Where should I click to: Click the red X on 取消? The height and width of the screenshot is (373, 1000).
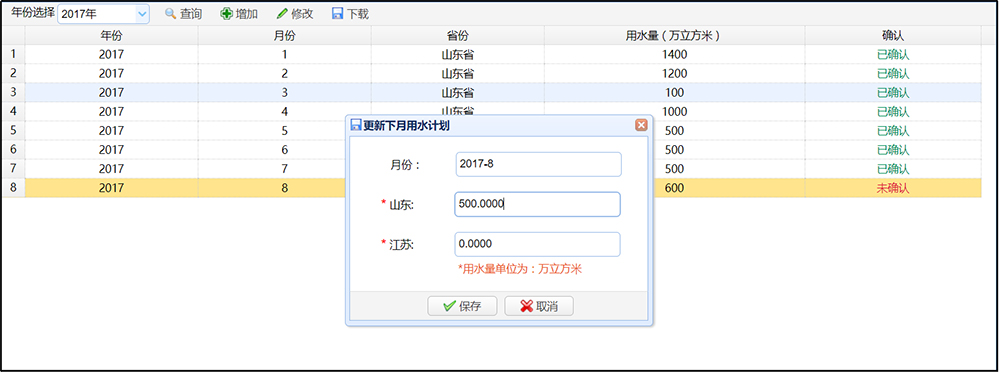tap(526, 306)
